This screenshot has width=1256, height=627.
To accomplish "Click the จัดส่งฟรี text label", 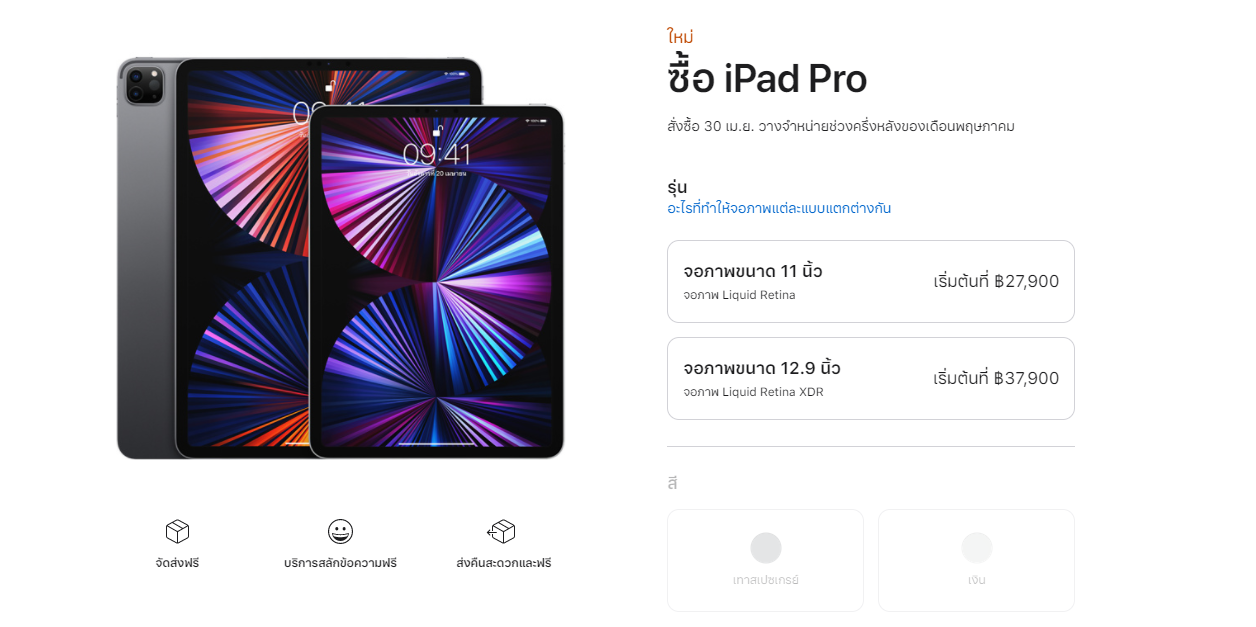I will (177, 563).
